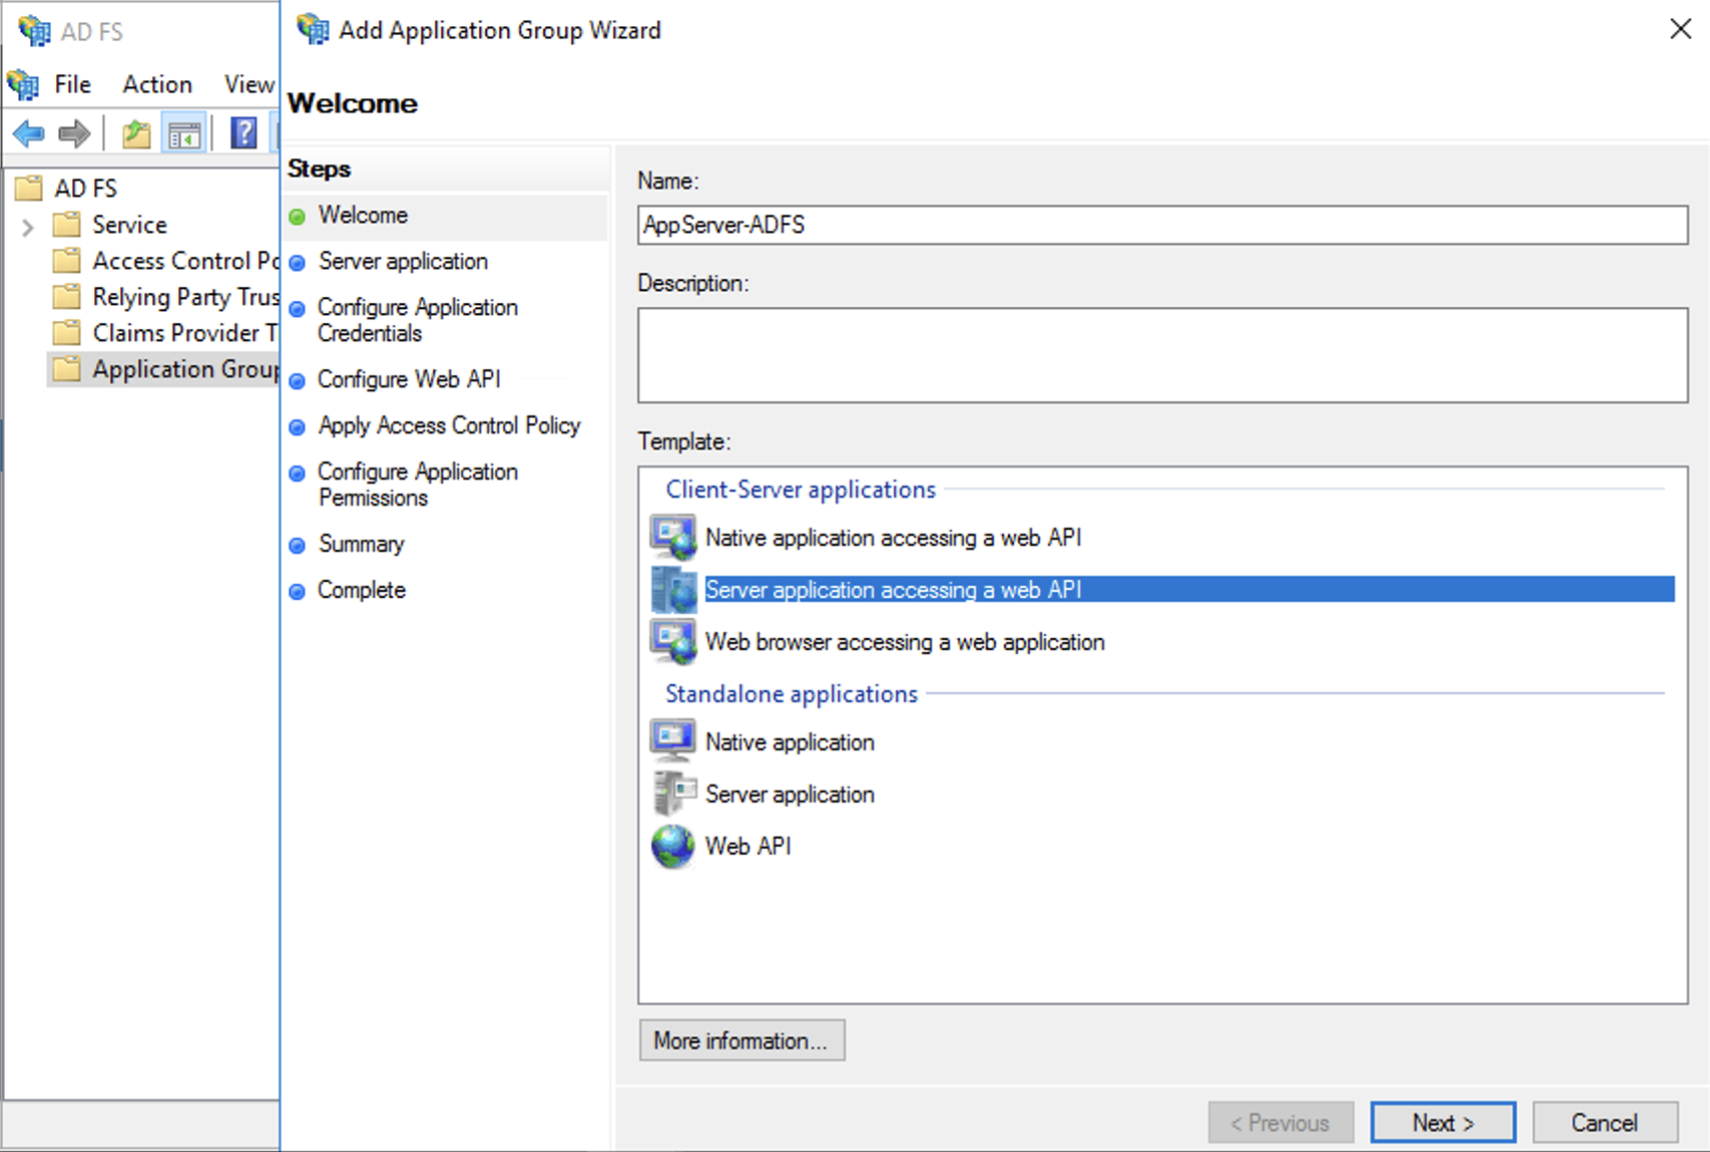Select standalone Native application template

790,741
